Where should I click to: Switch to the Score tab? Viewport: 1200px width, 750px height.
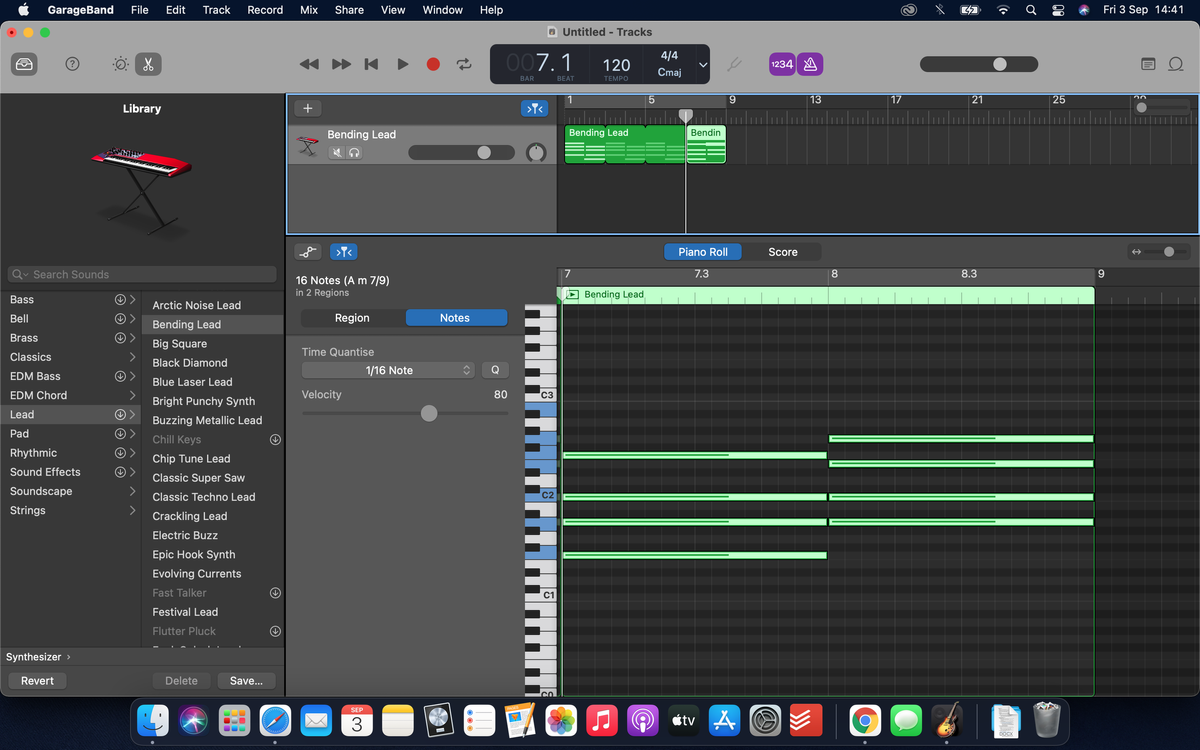point(784,251)
